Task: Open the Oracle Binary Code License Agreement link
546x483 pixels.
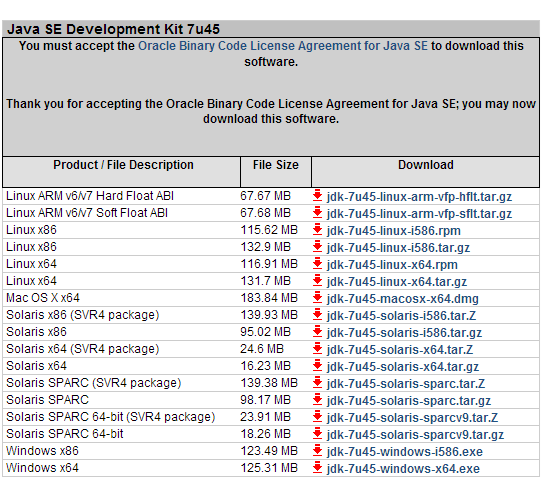Action: point(283,46)
